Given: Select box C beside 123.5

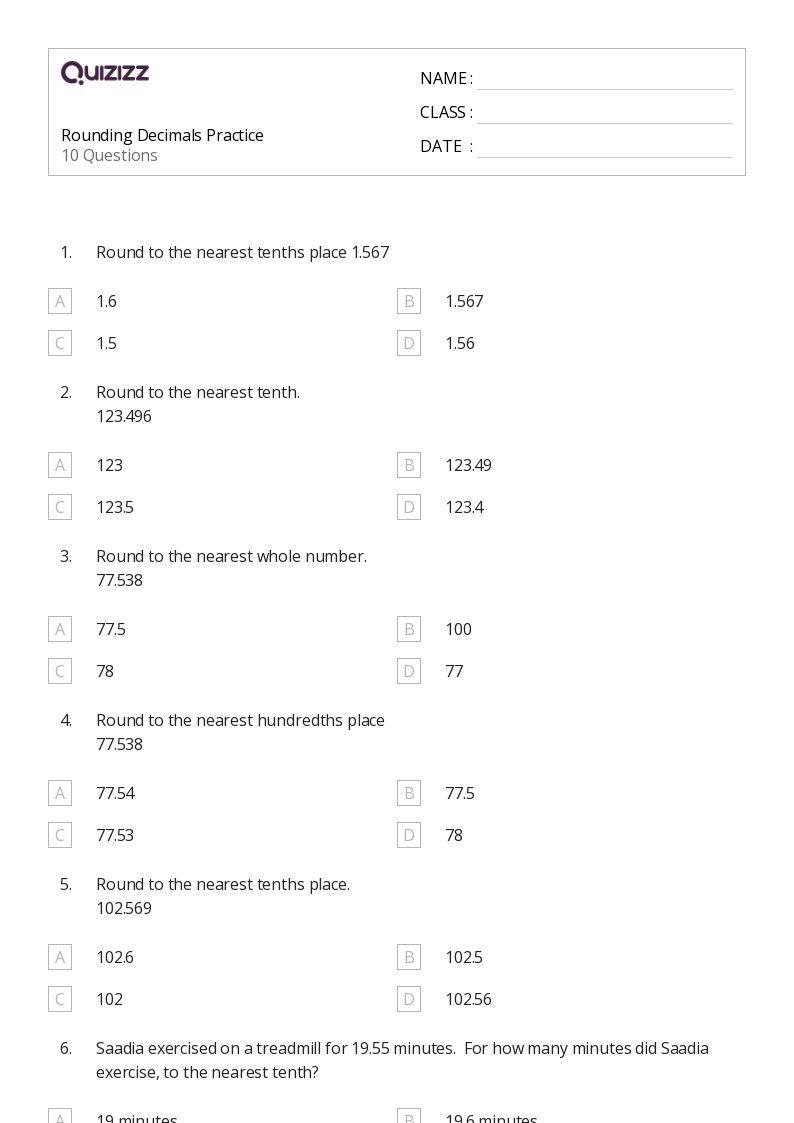Looking at the screenshot, I should coord(60,508).
